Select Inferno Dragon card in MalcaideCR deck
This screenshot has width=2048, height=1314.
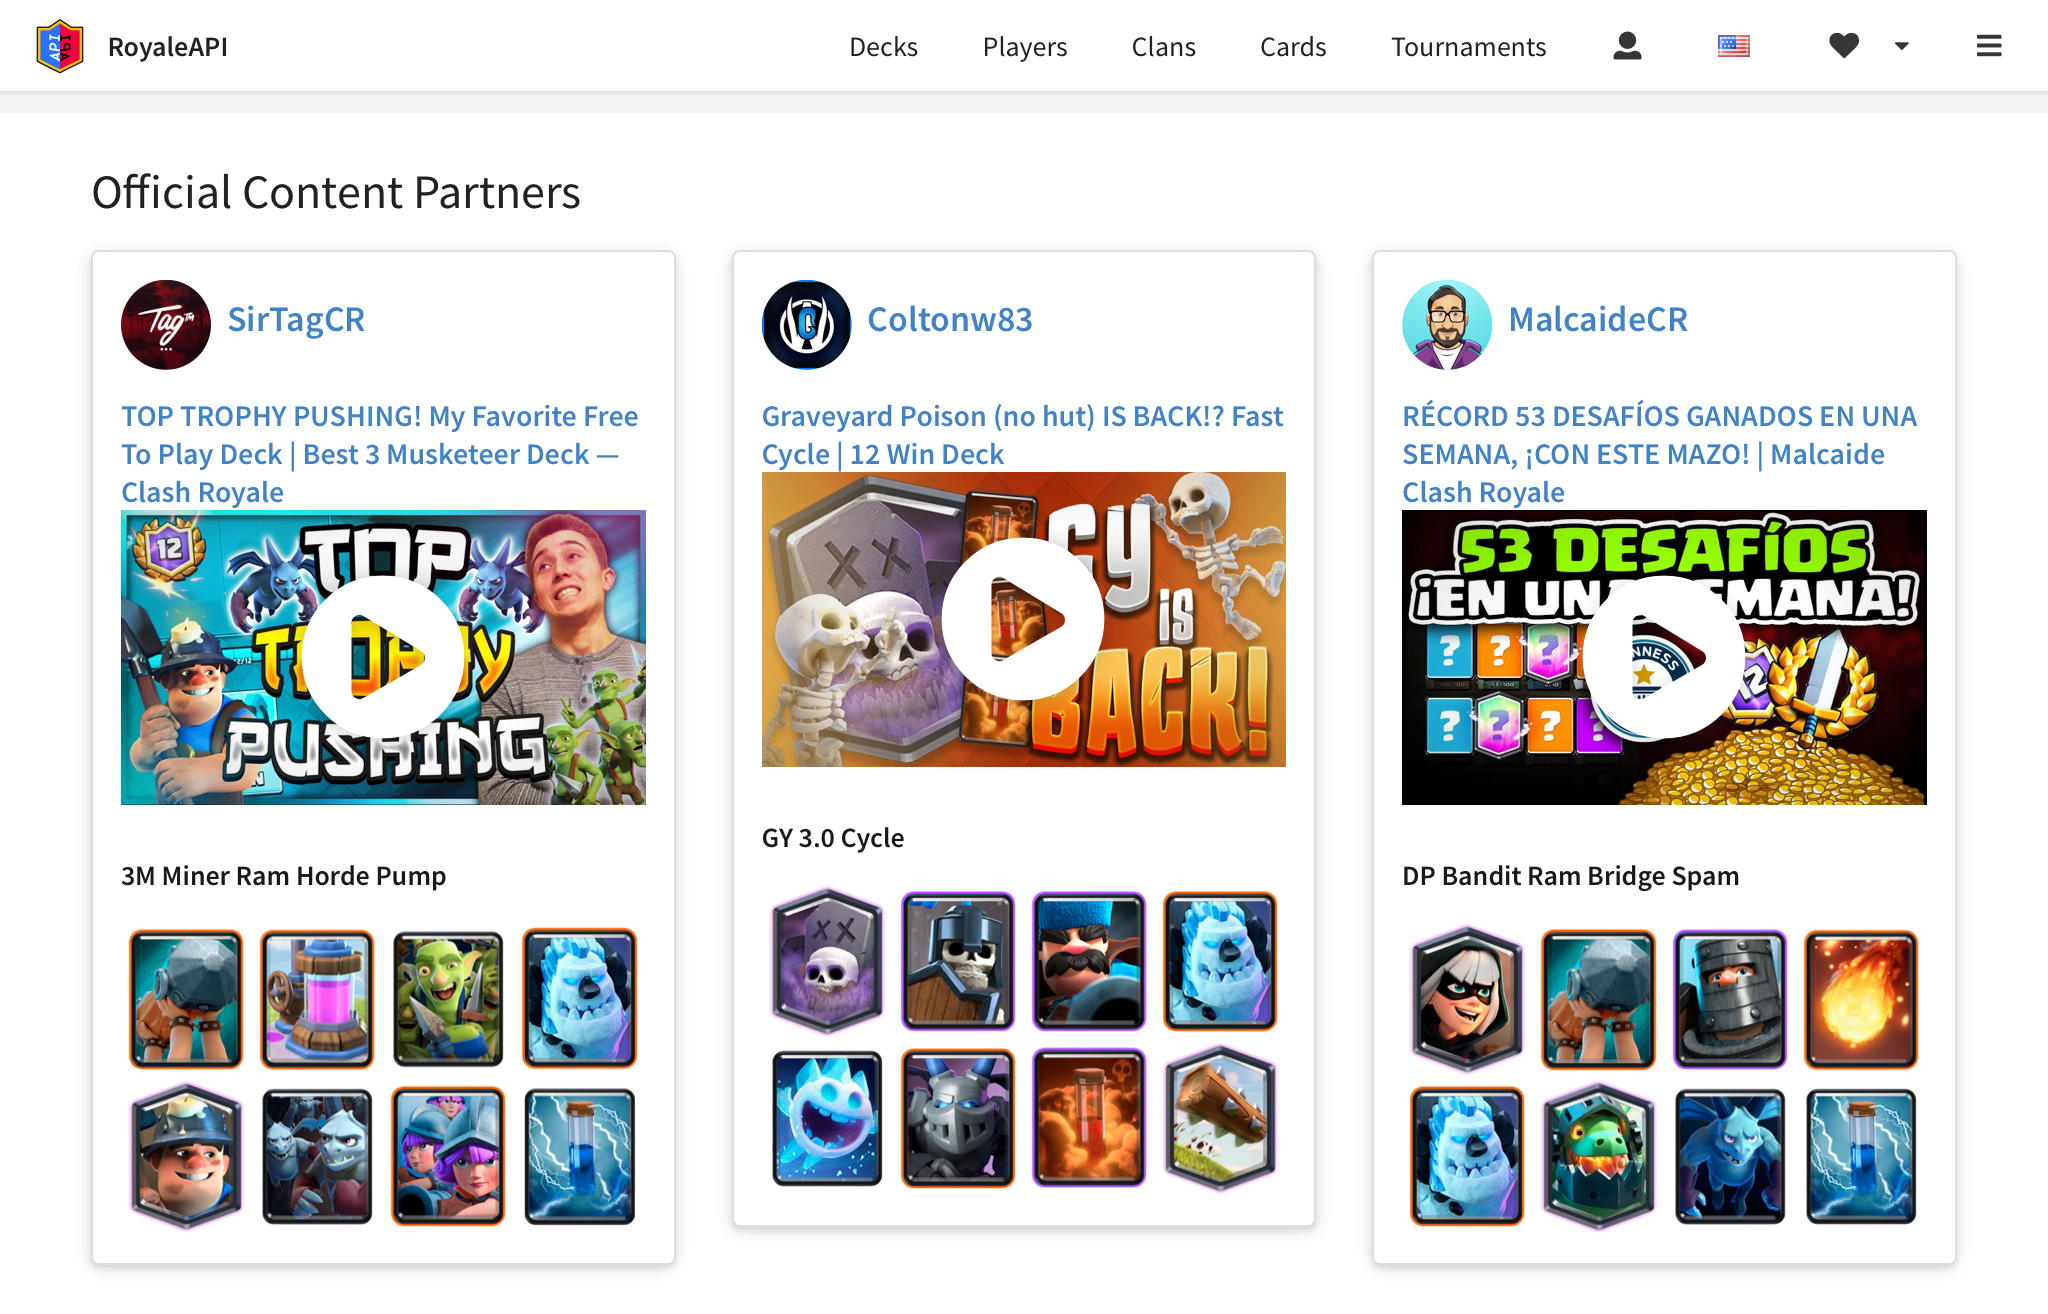coord(1598,1157)
